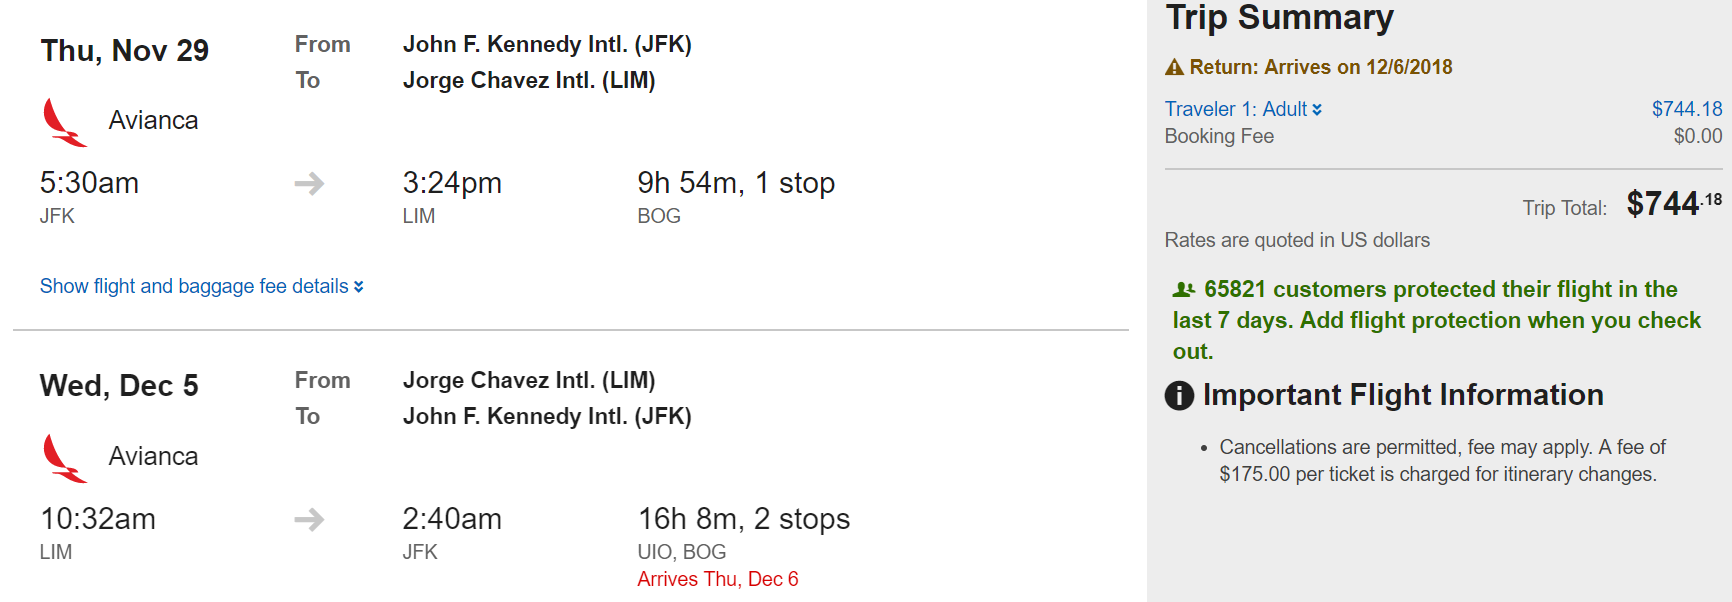Click Avianca logo on outbound flight
Image resolution: width=1732 pixels, height=602 pixels.
click(64, 122)
